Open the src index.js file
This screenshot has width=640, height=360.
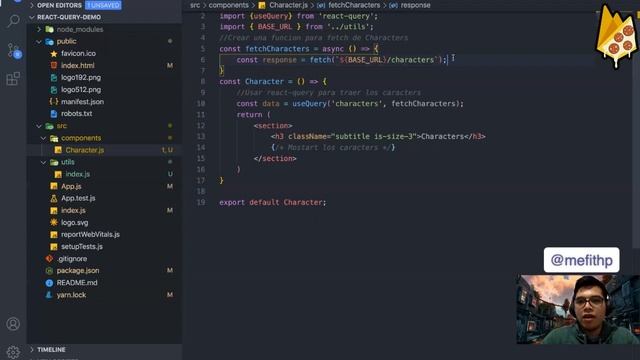pyautogui.click(x=73, y=211)
